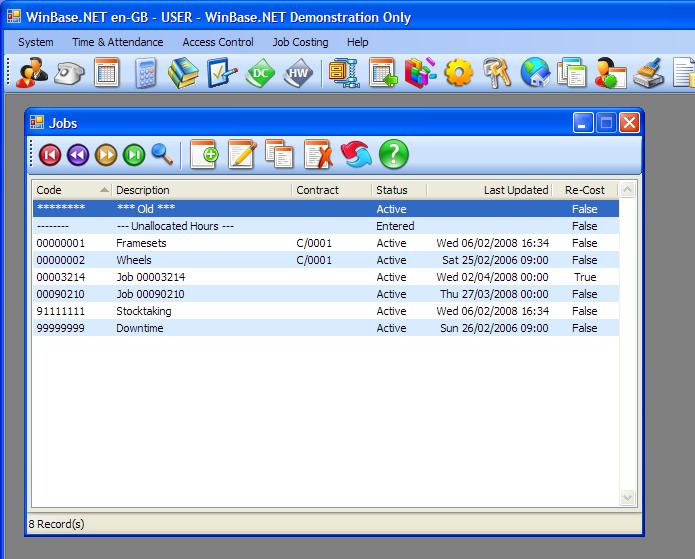The height and width of the screenshot is (559, 695).
Task: Sort by the Re-Cost column header
Action: 585,190
